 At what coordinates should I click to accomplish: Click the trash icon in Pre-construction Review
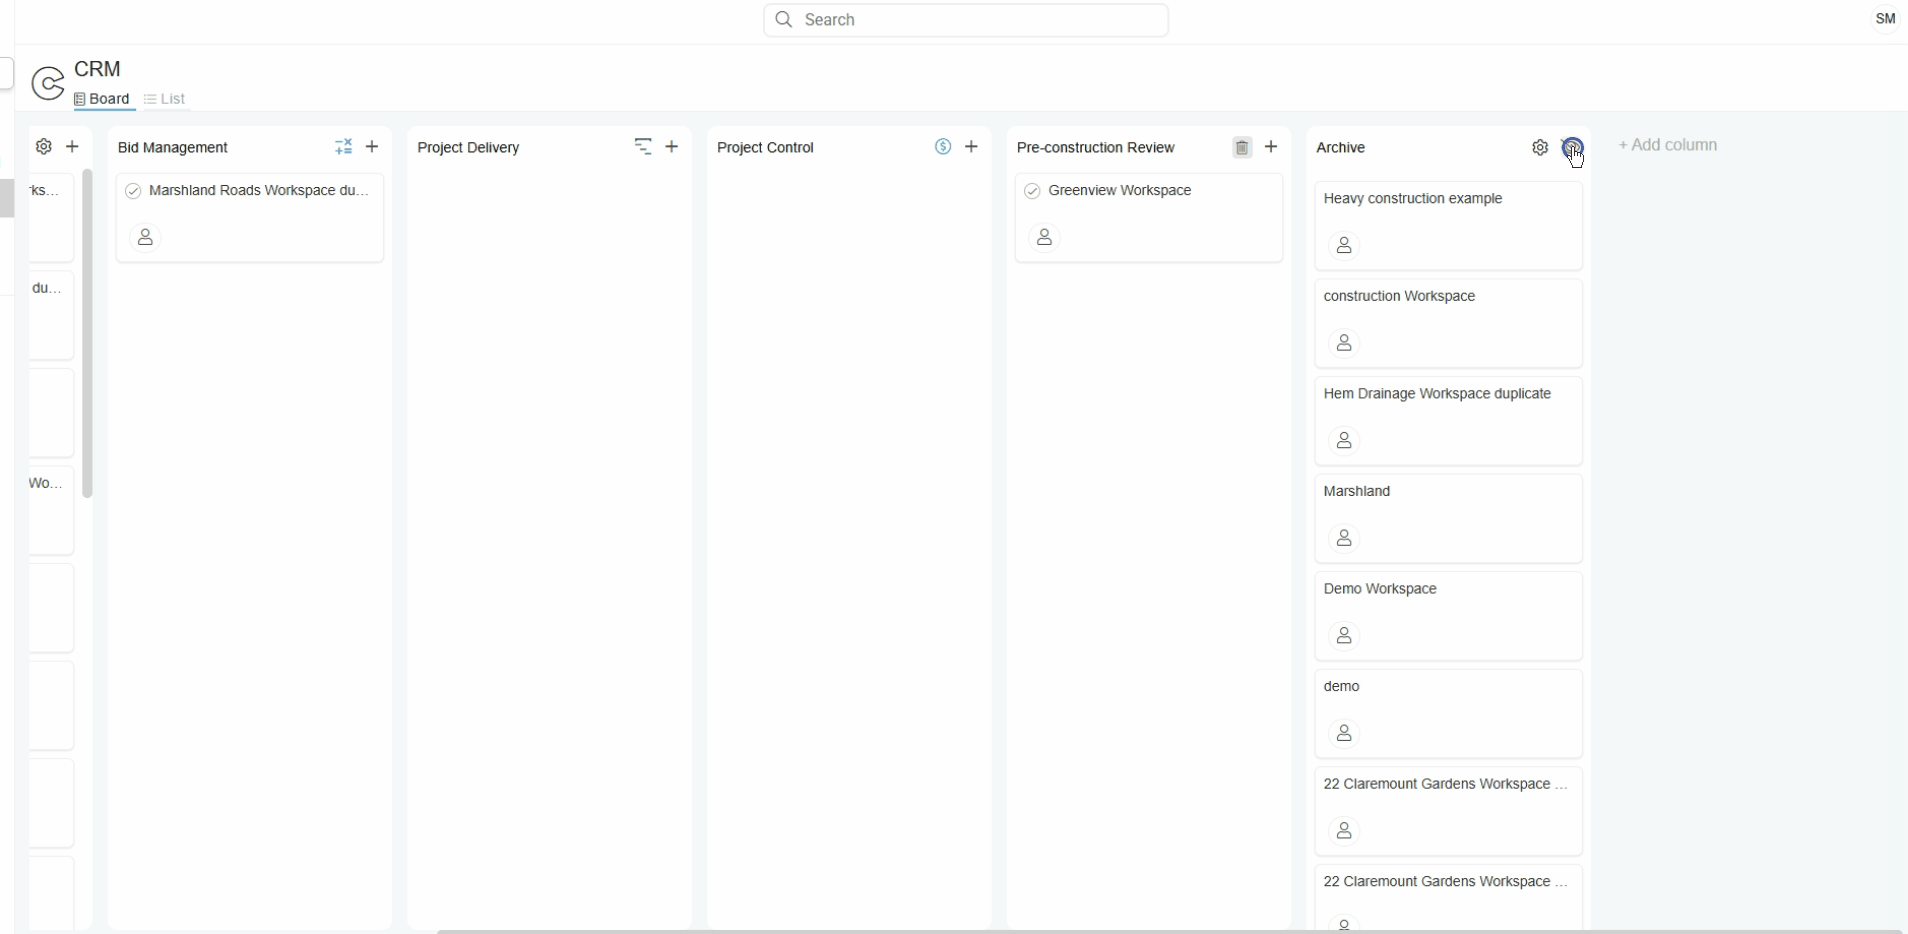click(x=1242, y=148)
